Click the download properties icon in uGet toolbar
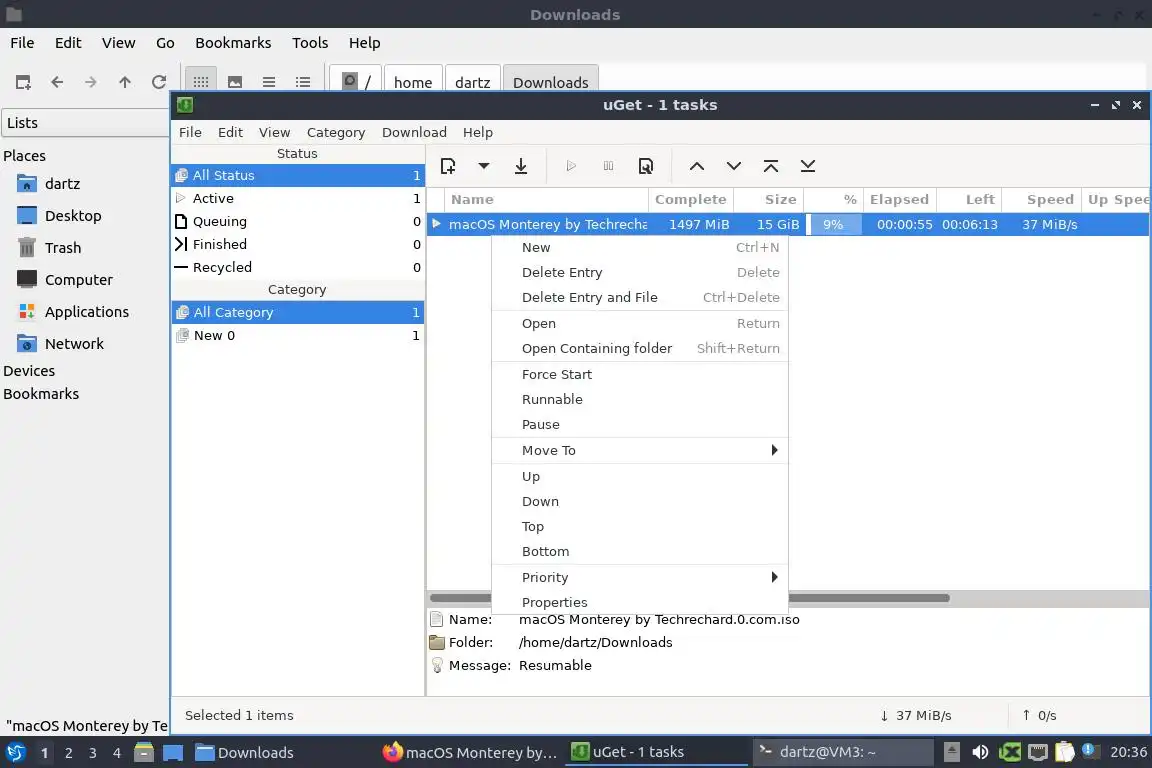Image resolution: width=1152 pixels, height=768 pixels. [646, 166]
